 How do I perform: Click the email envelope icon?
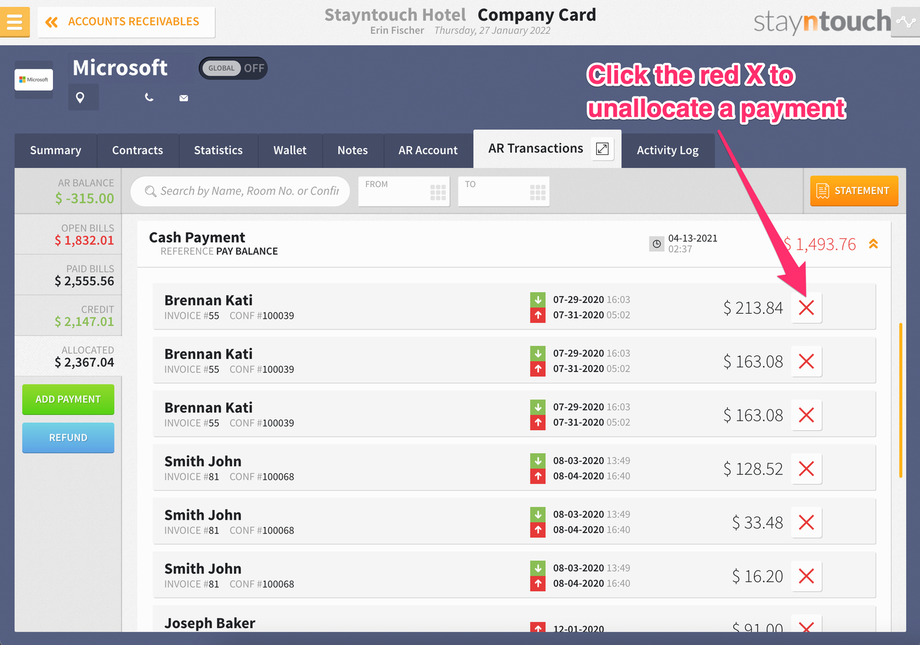pyautogui.click(x=184, y=98)
